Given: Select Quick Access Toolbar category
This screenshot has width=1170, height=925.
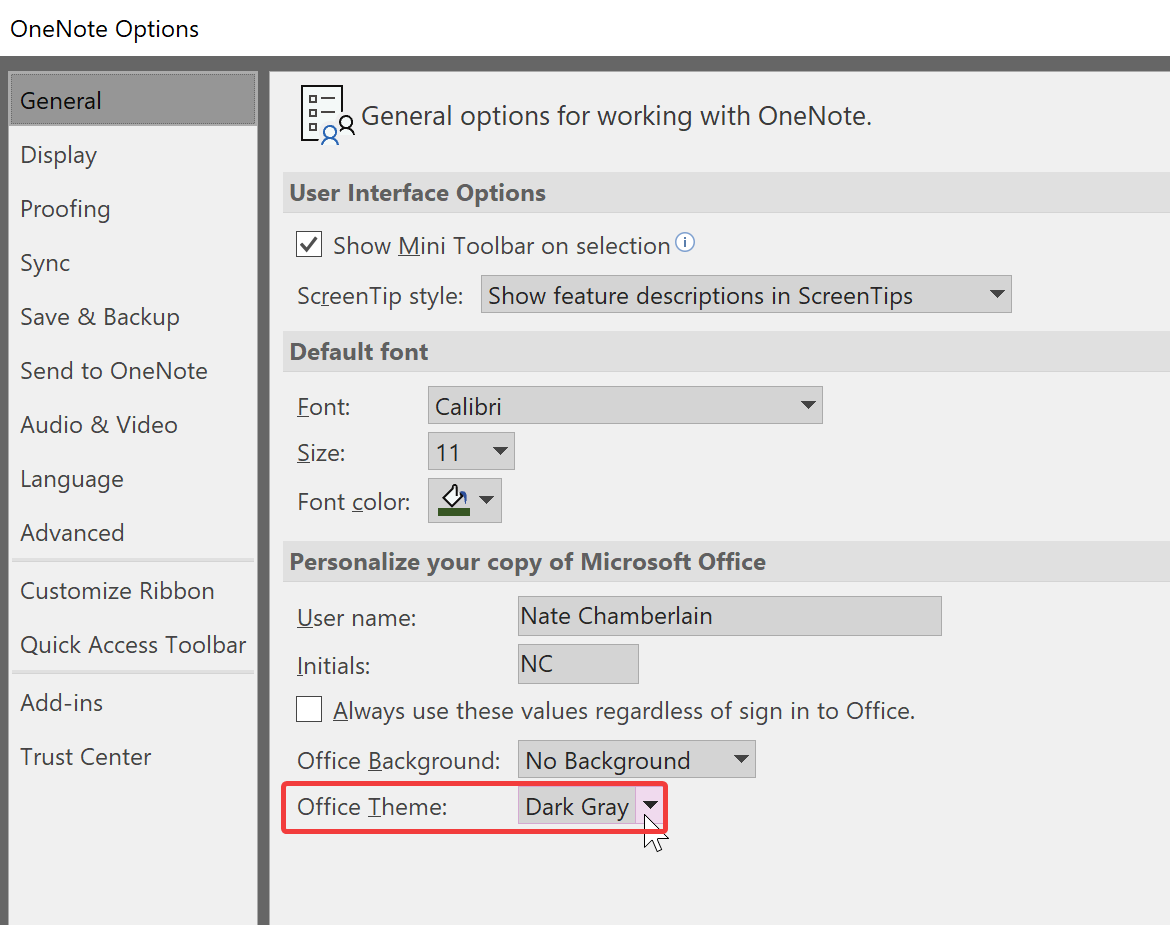Looking at the screenshot, I should [133, 645].
